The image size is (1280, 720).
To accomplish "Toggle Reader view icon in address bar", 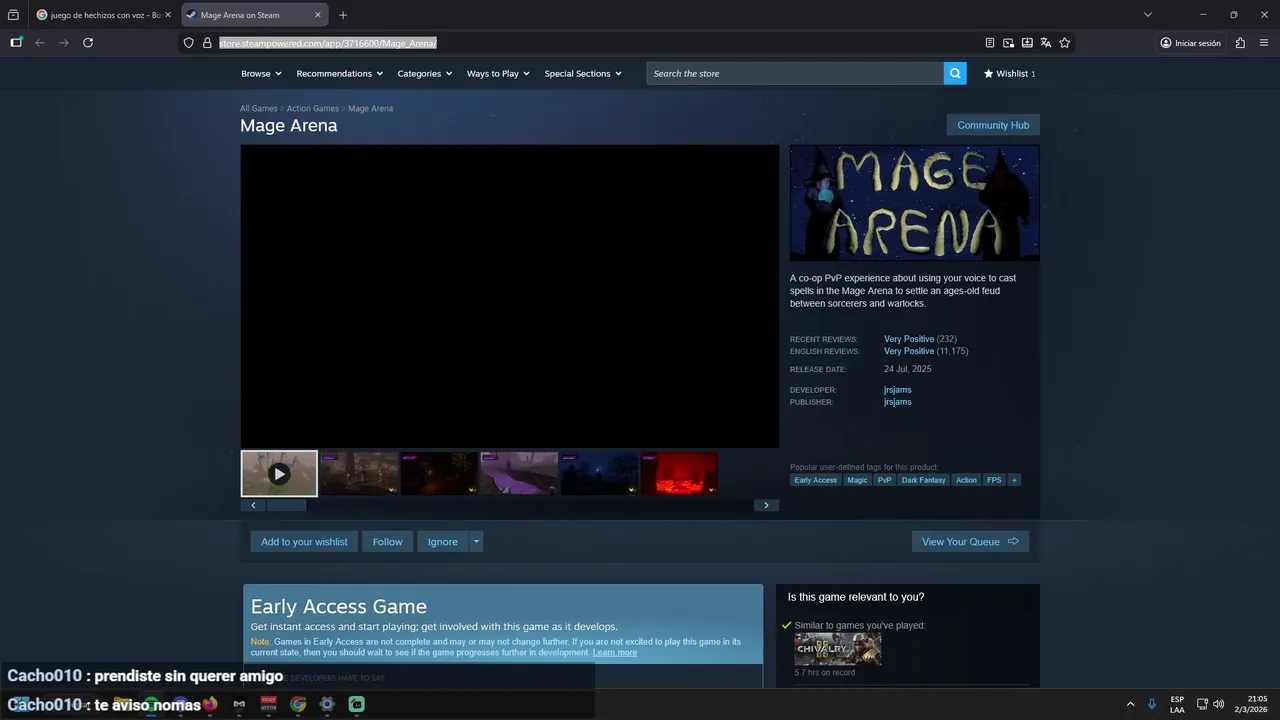I will 990,43.
